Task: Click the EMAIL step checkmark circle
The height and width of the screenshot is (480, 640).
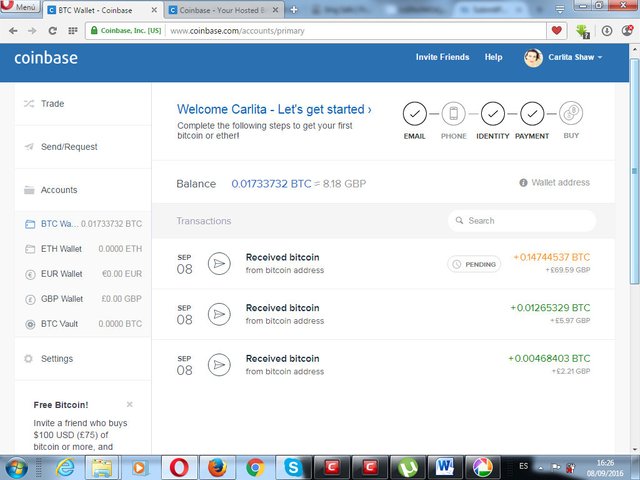Action: coord(414,113)
